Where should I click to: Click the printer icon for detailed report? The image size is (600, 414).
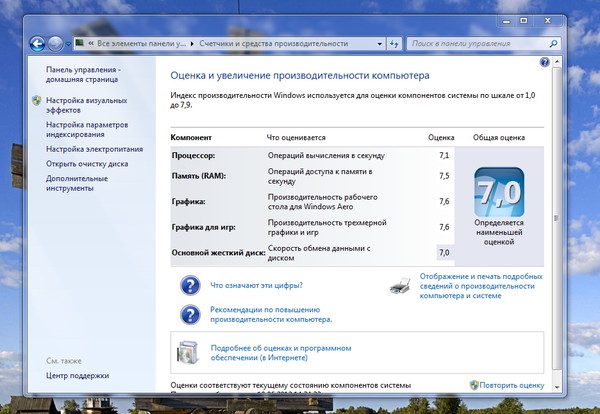click(400, 285)
